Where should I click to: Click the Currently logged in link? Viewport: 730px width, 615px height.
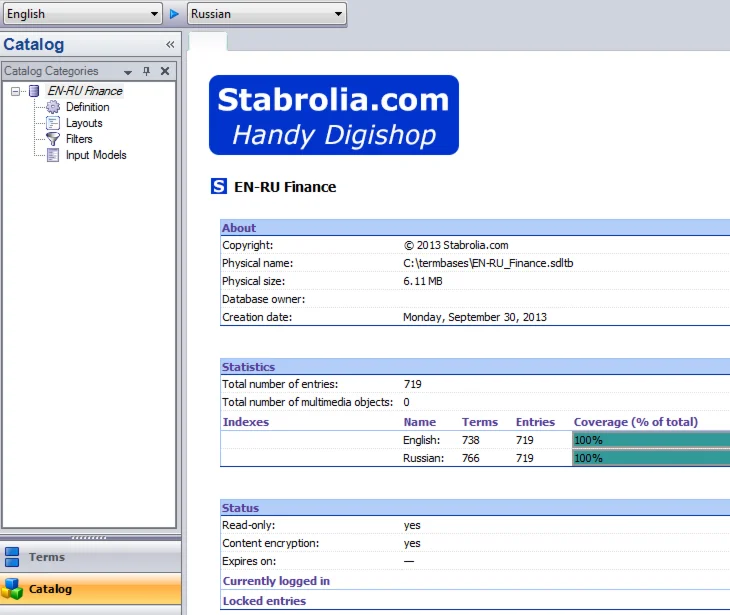tap(276, 581)
